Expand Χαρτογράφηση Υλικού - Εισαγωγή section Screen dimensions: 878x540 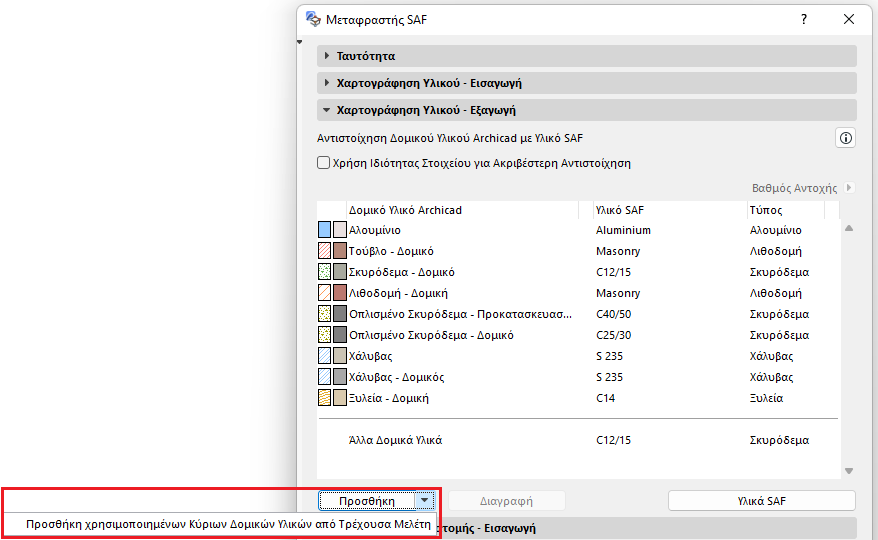(327, 83)
